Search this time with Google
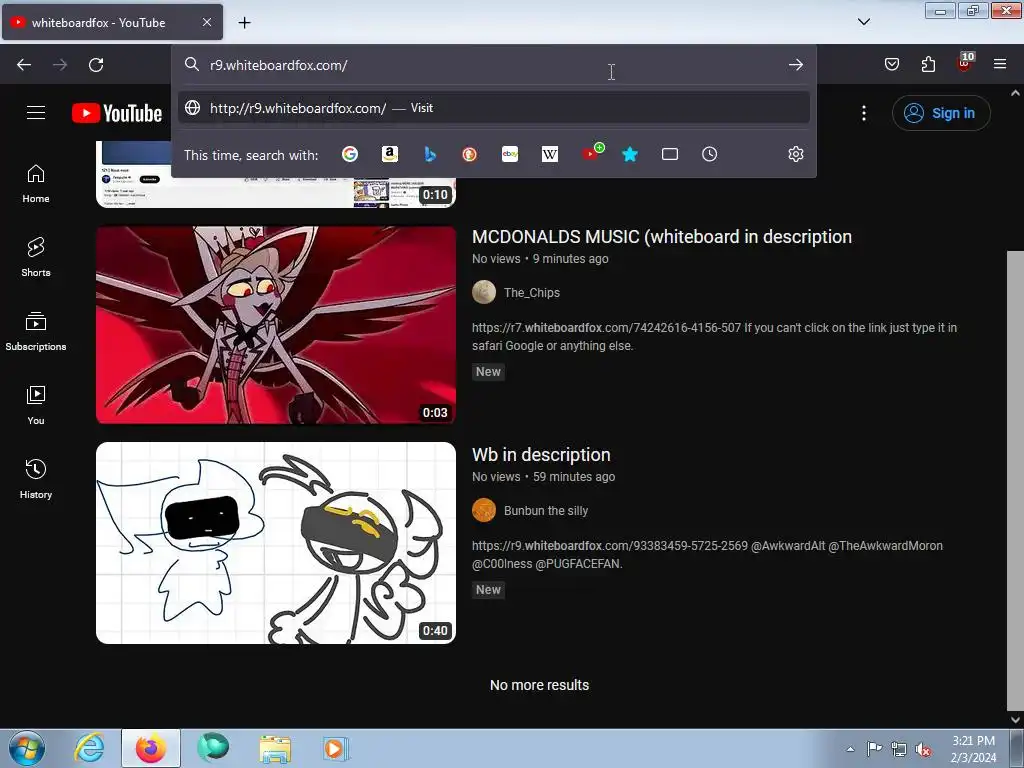 click(350, 154)
